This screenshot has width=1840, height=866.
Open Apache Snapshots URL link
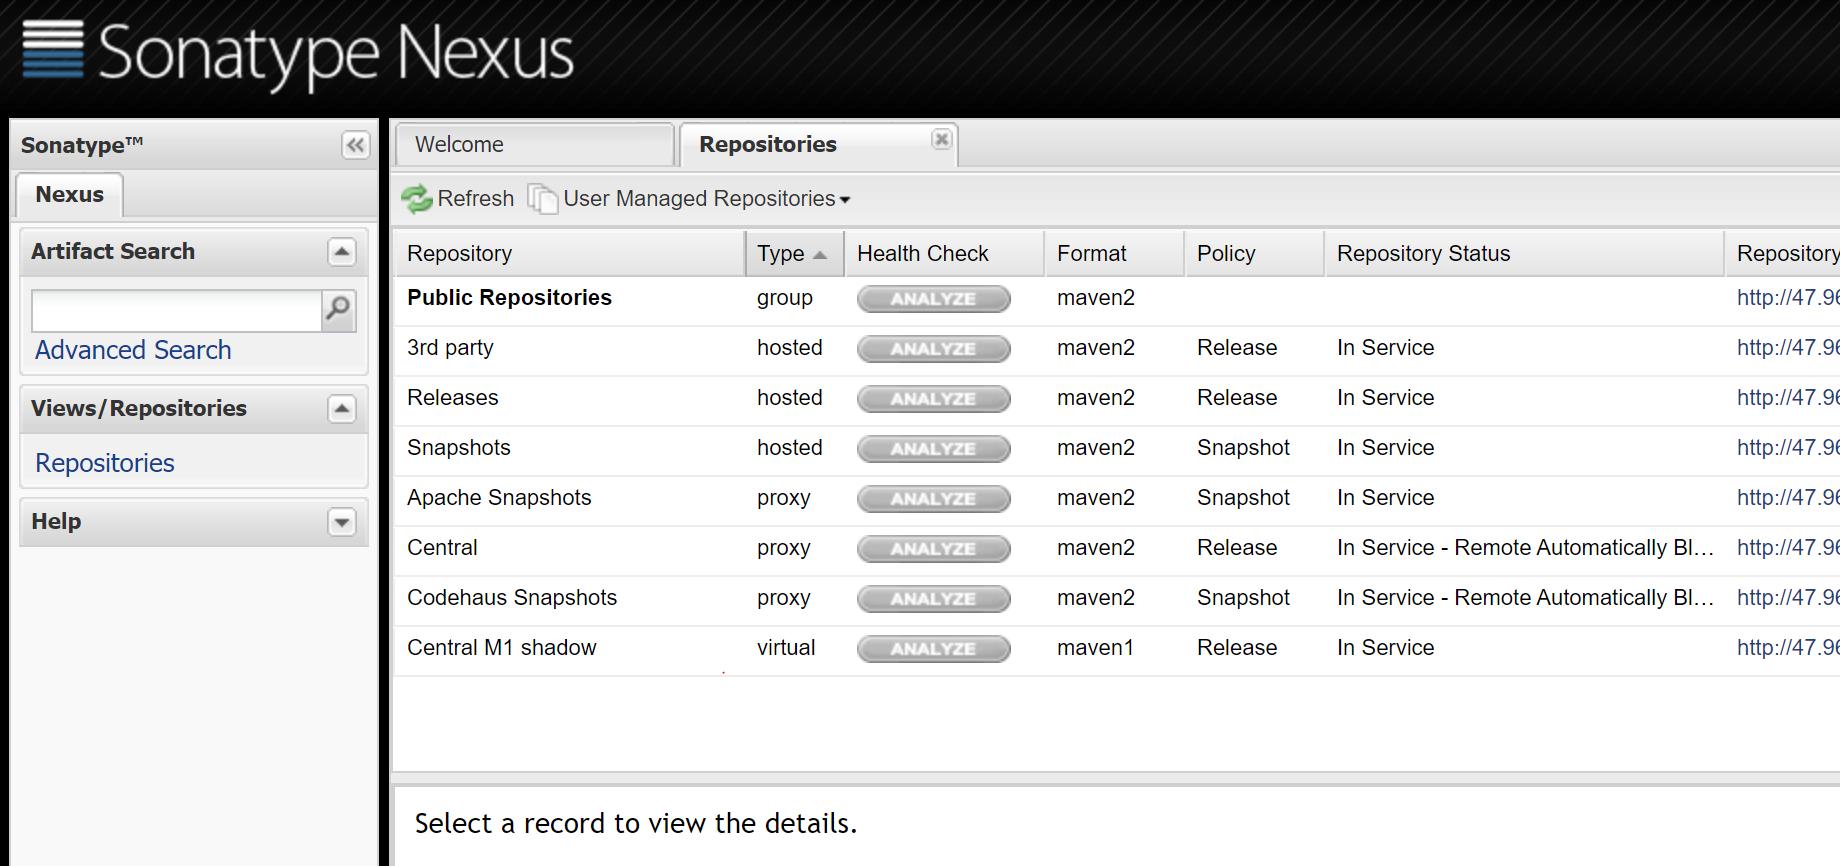point(1788,498)
